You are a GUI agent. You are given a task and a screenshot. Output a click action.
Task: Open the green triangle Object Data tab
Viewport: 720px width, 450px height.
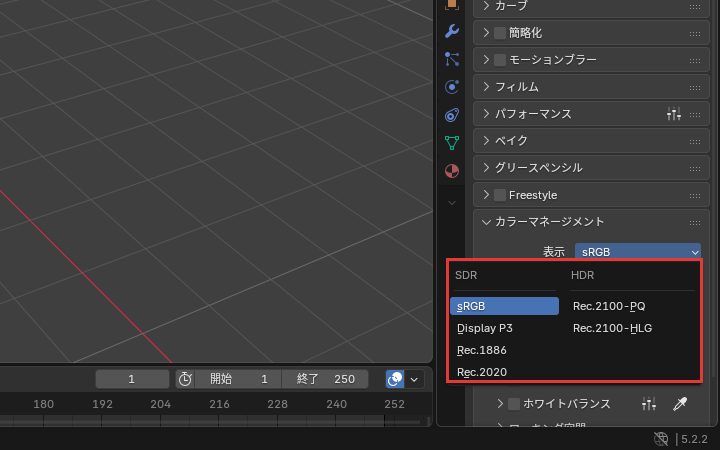click(452, 143)
